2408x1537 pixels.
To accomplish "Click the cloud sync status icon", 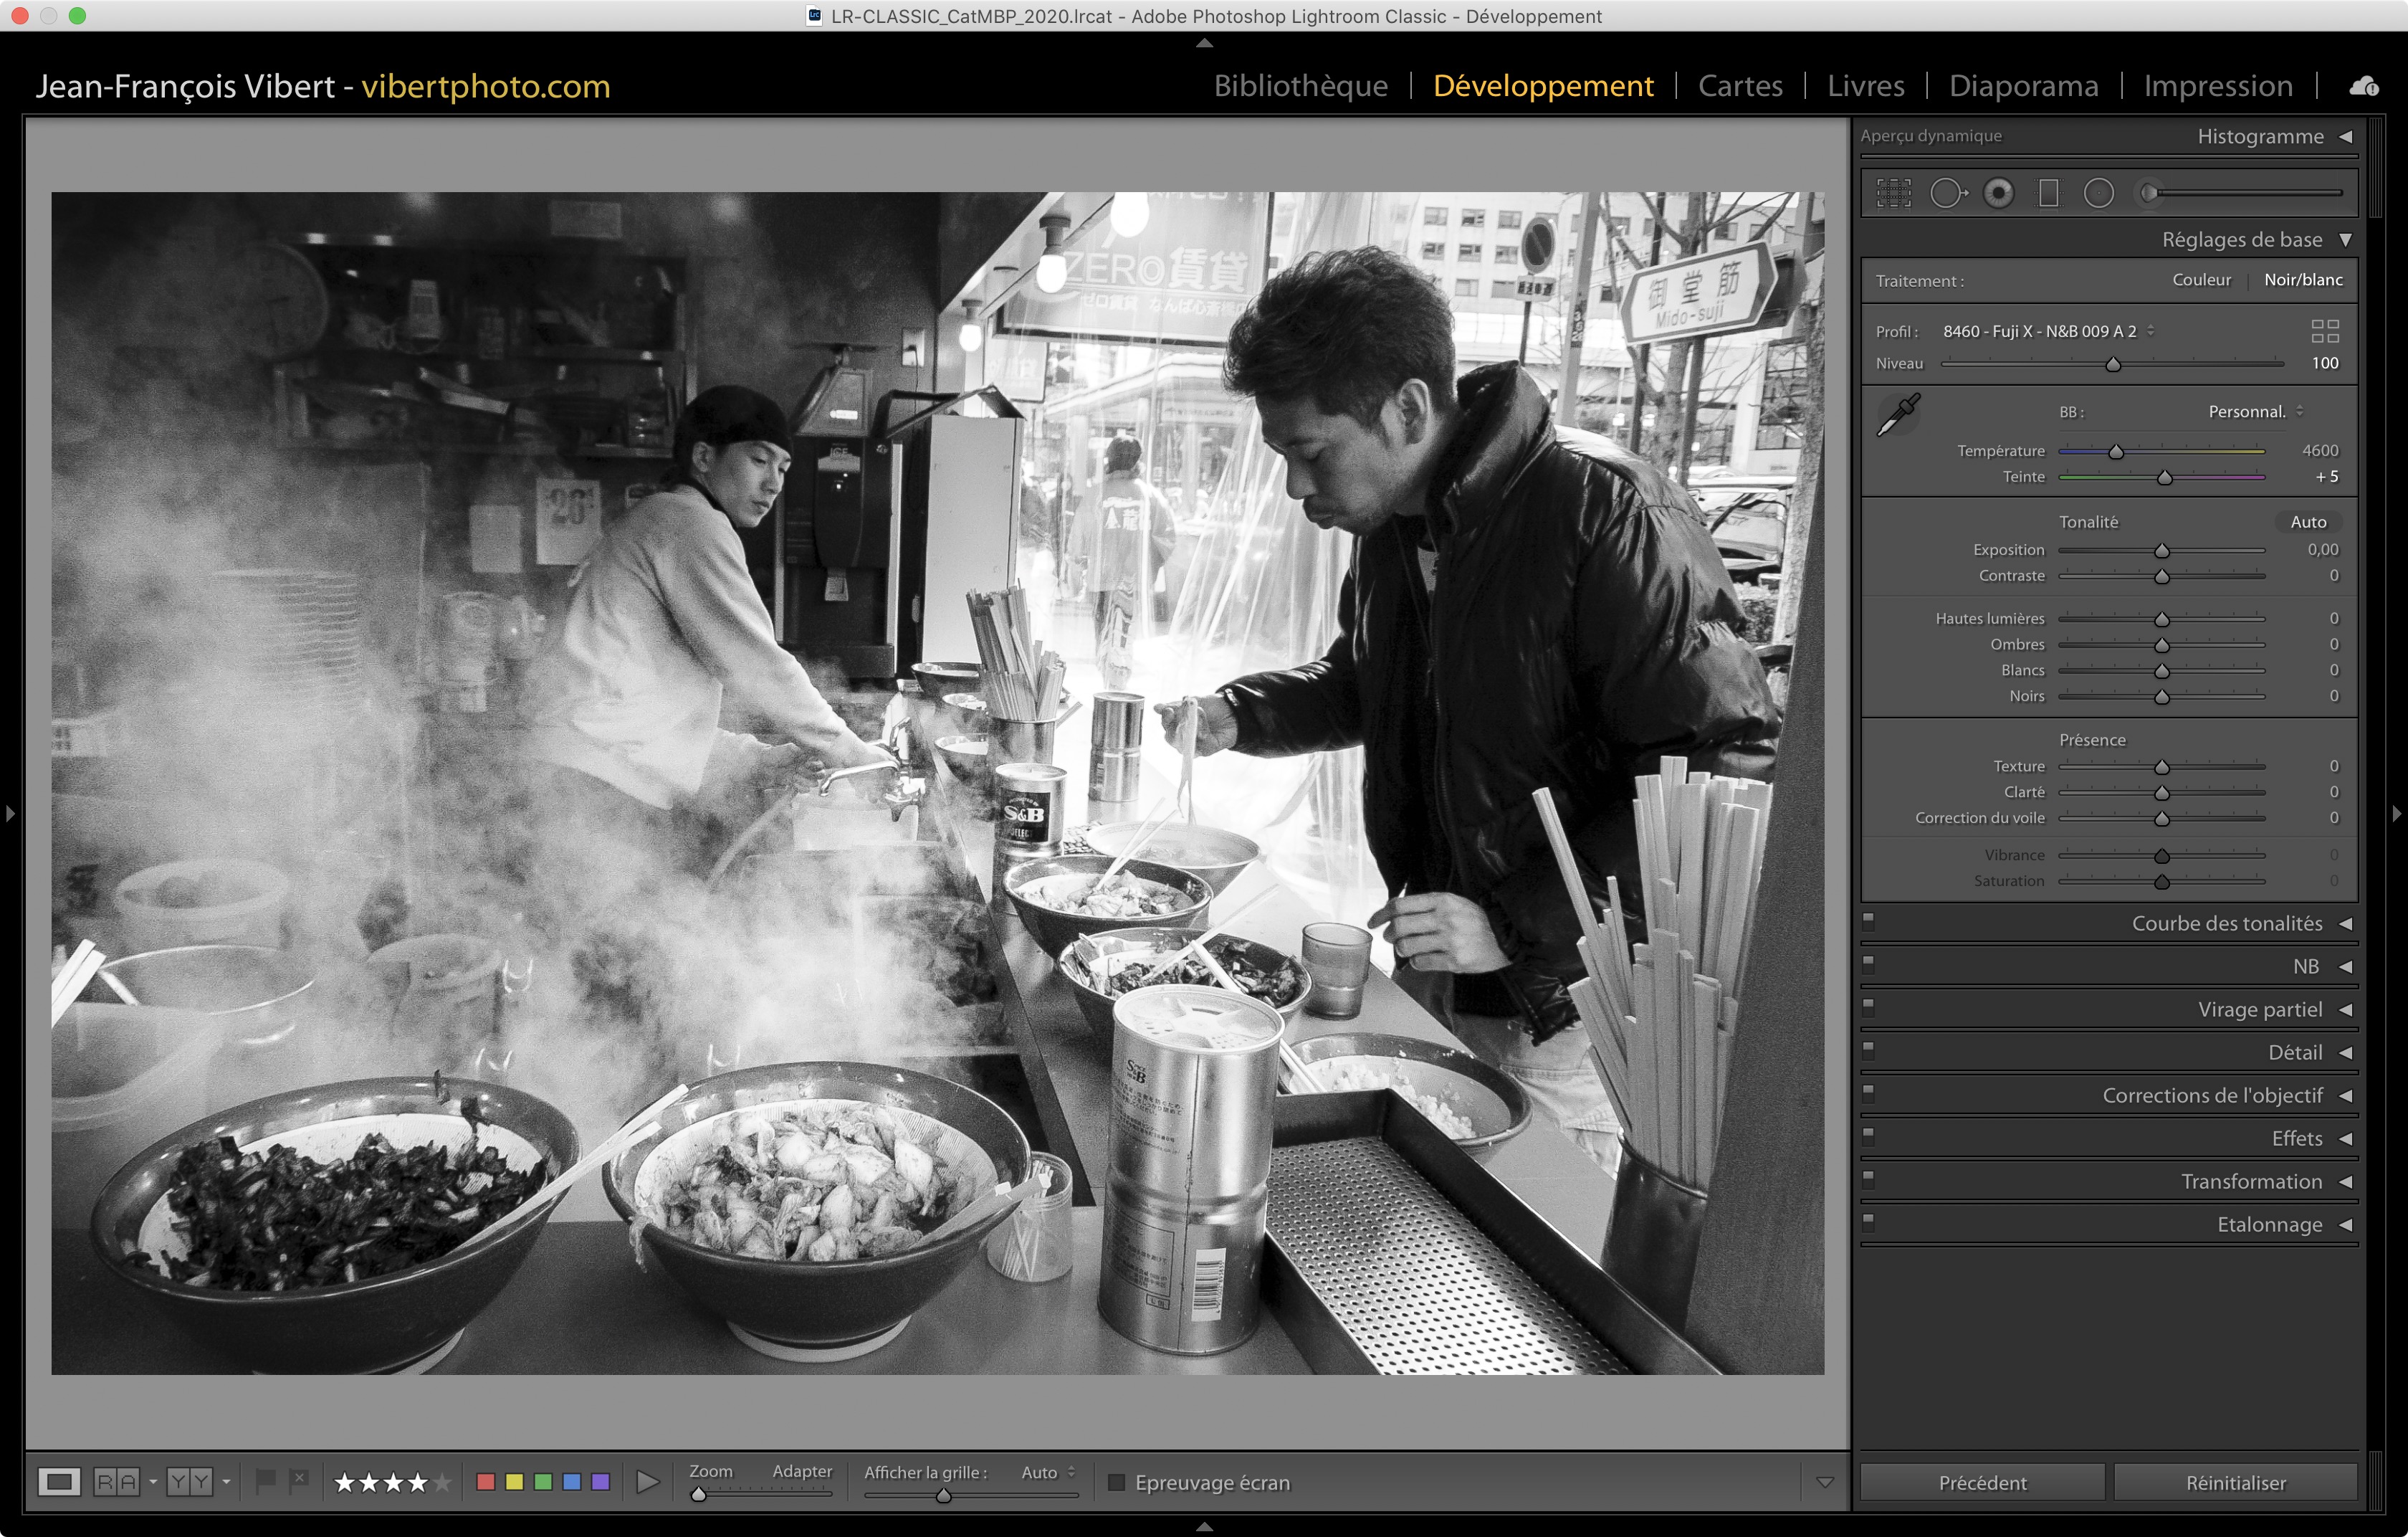I will point(2363,86).
